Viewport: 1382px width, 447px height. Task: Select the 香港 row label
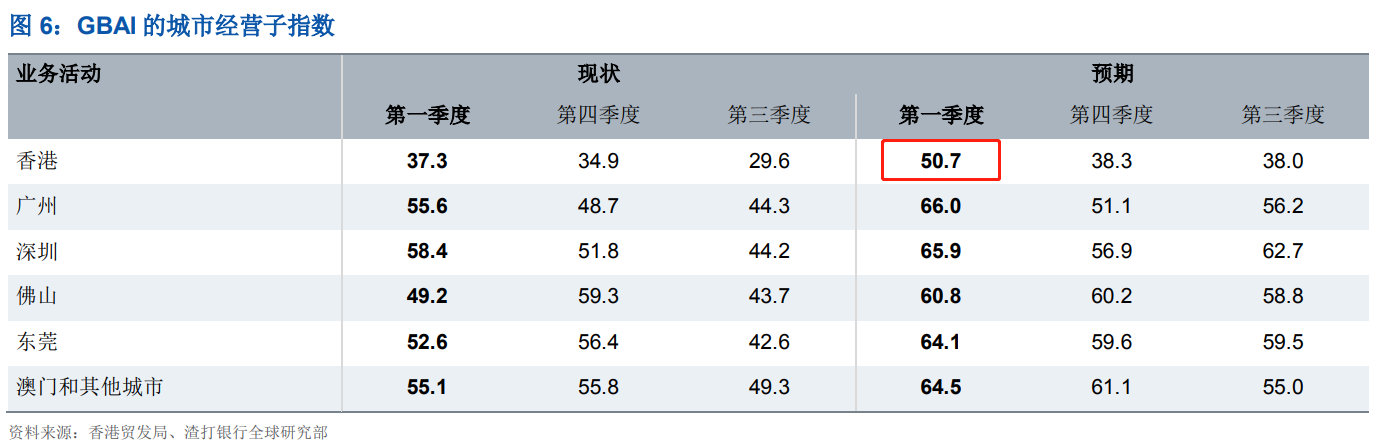tap(38, 161)
